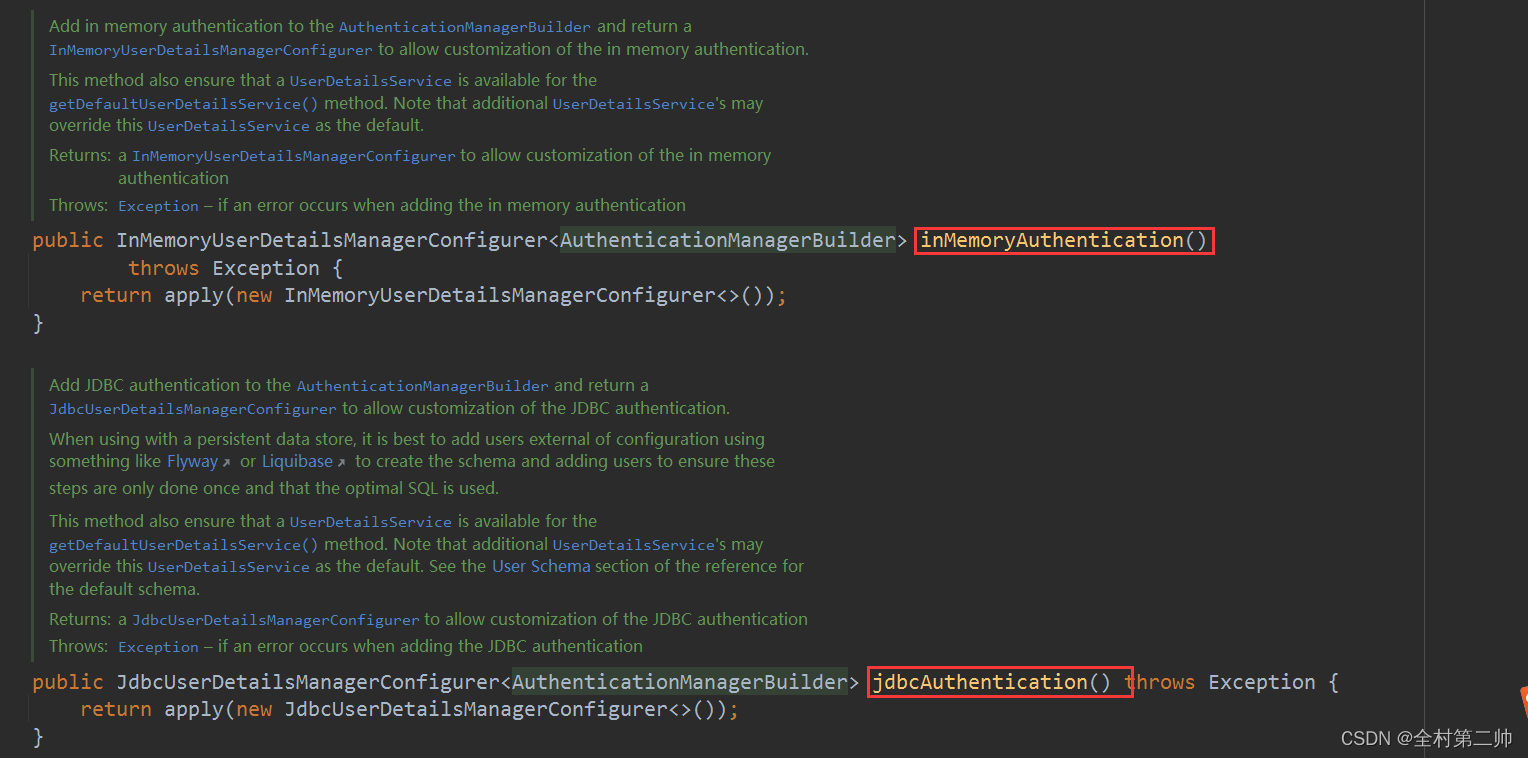Click the external-link arrow icon beside Liquibase
This screenshot has height=758, width=1528.
342,462
